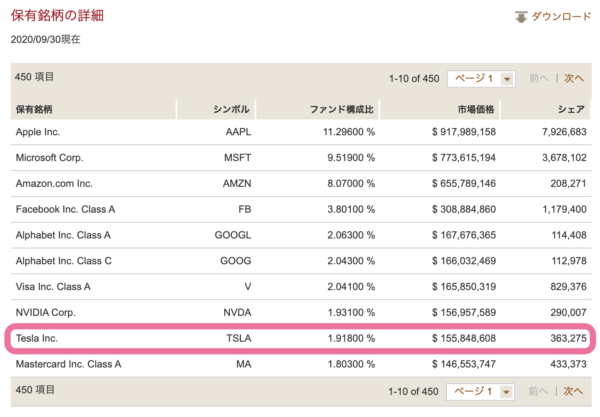
Task: Sort by the 保有銘柄 column header
Action: click(34, 109)
